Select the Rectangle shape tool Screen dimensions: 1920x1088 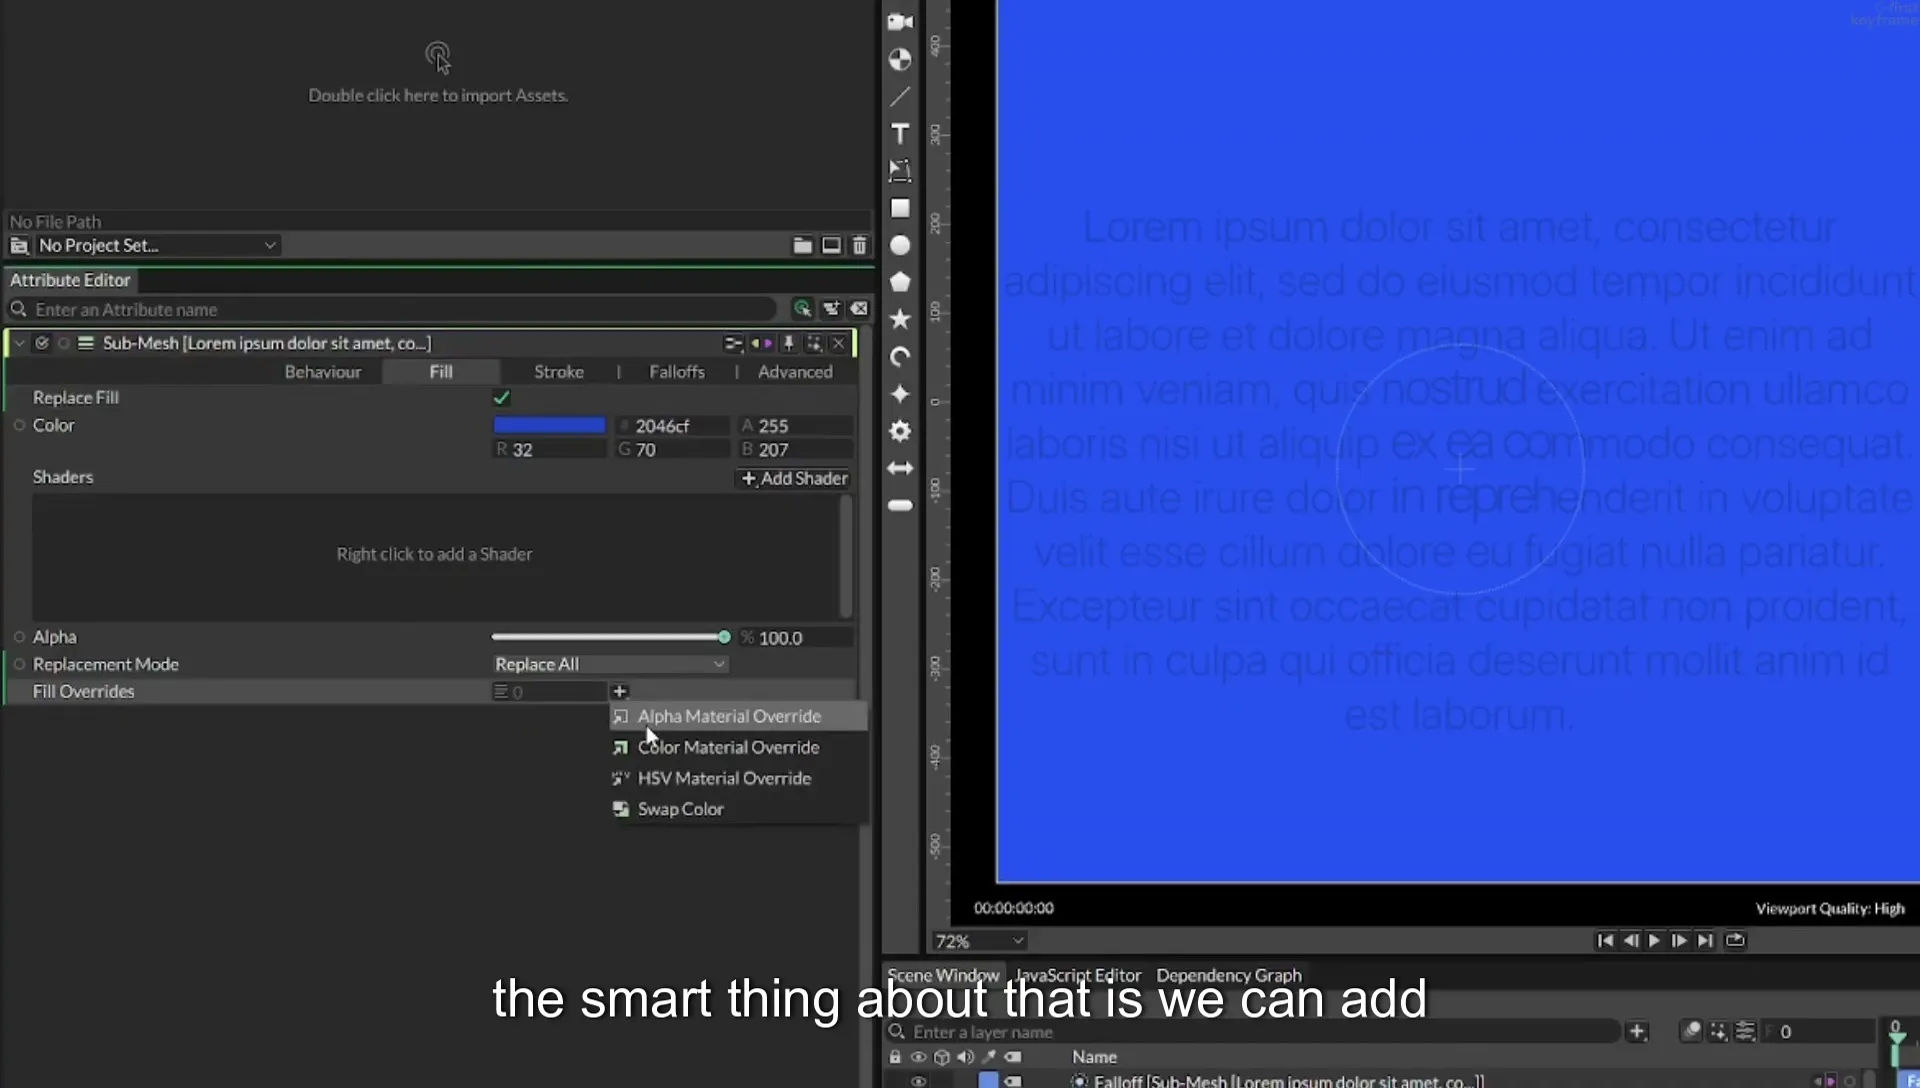coord(900,208)
